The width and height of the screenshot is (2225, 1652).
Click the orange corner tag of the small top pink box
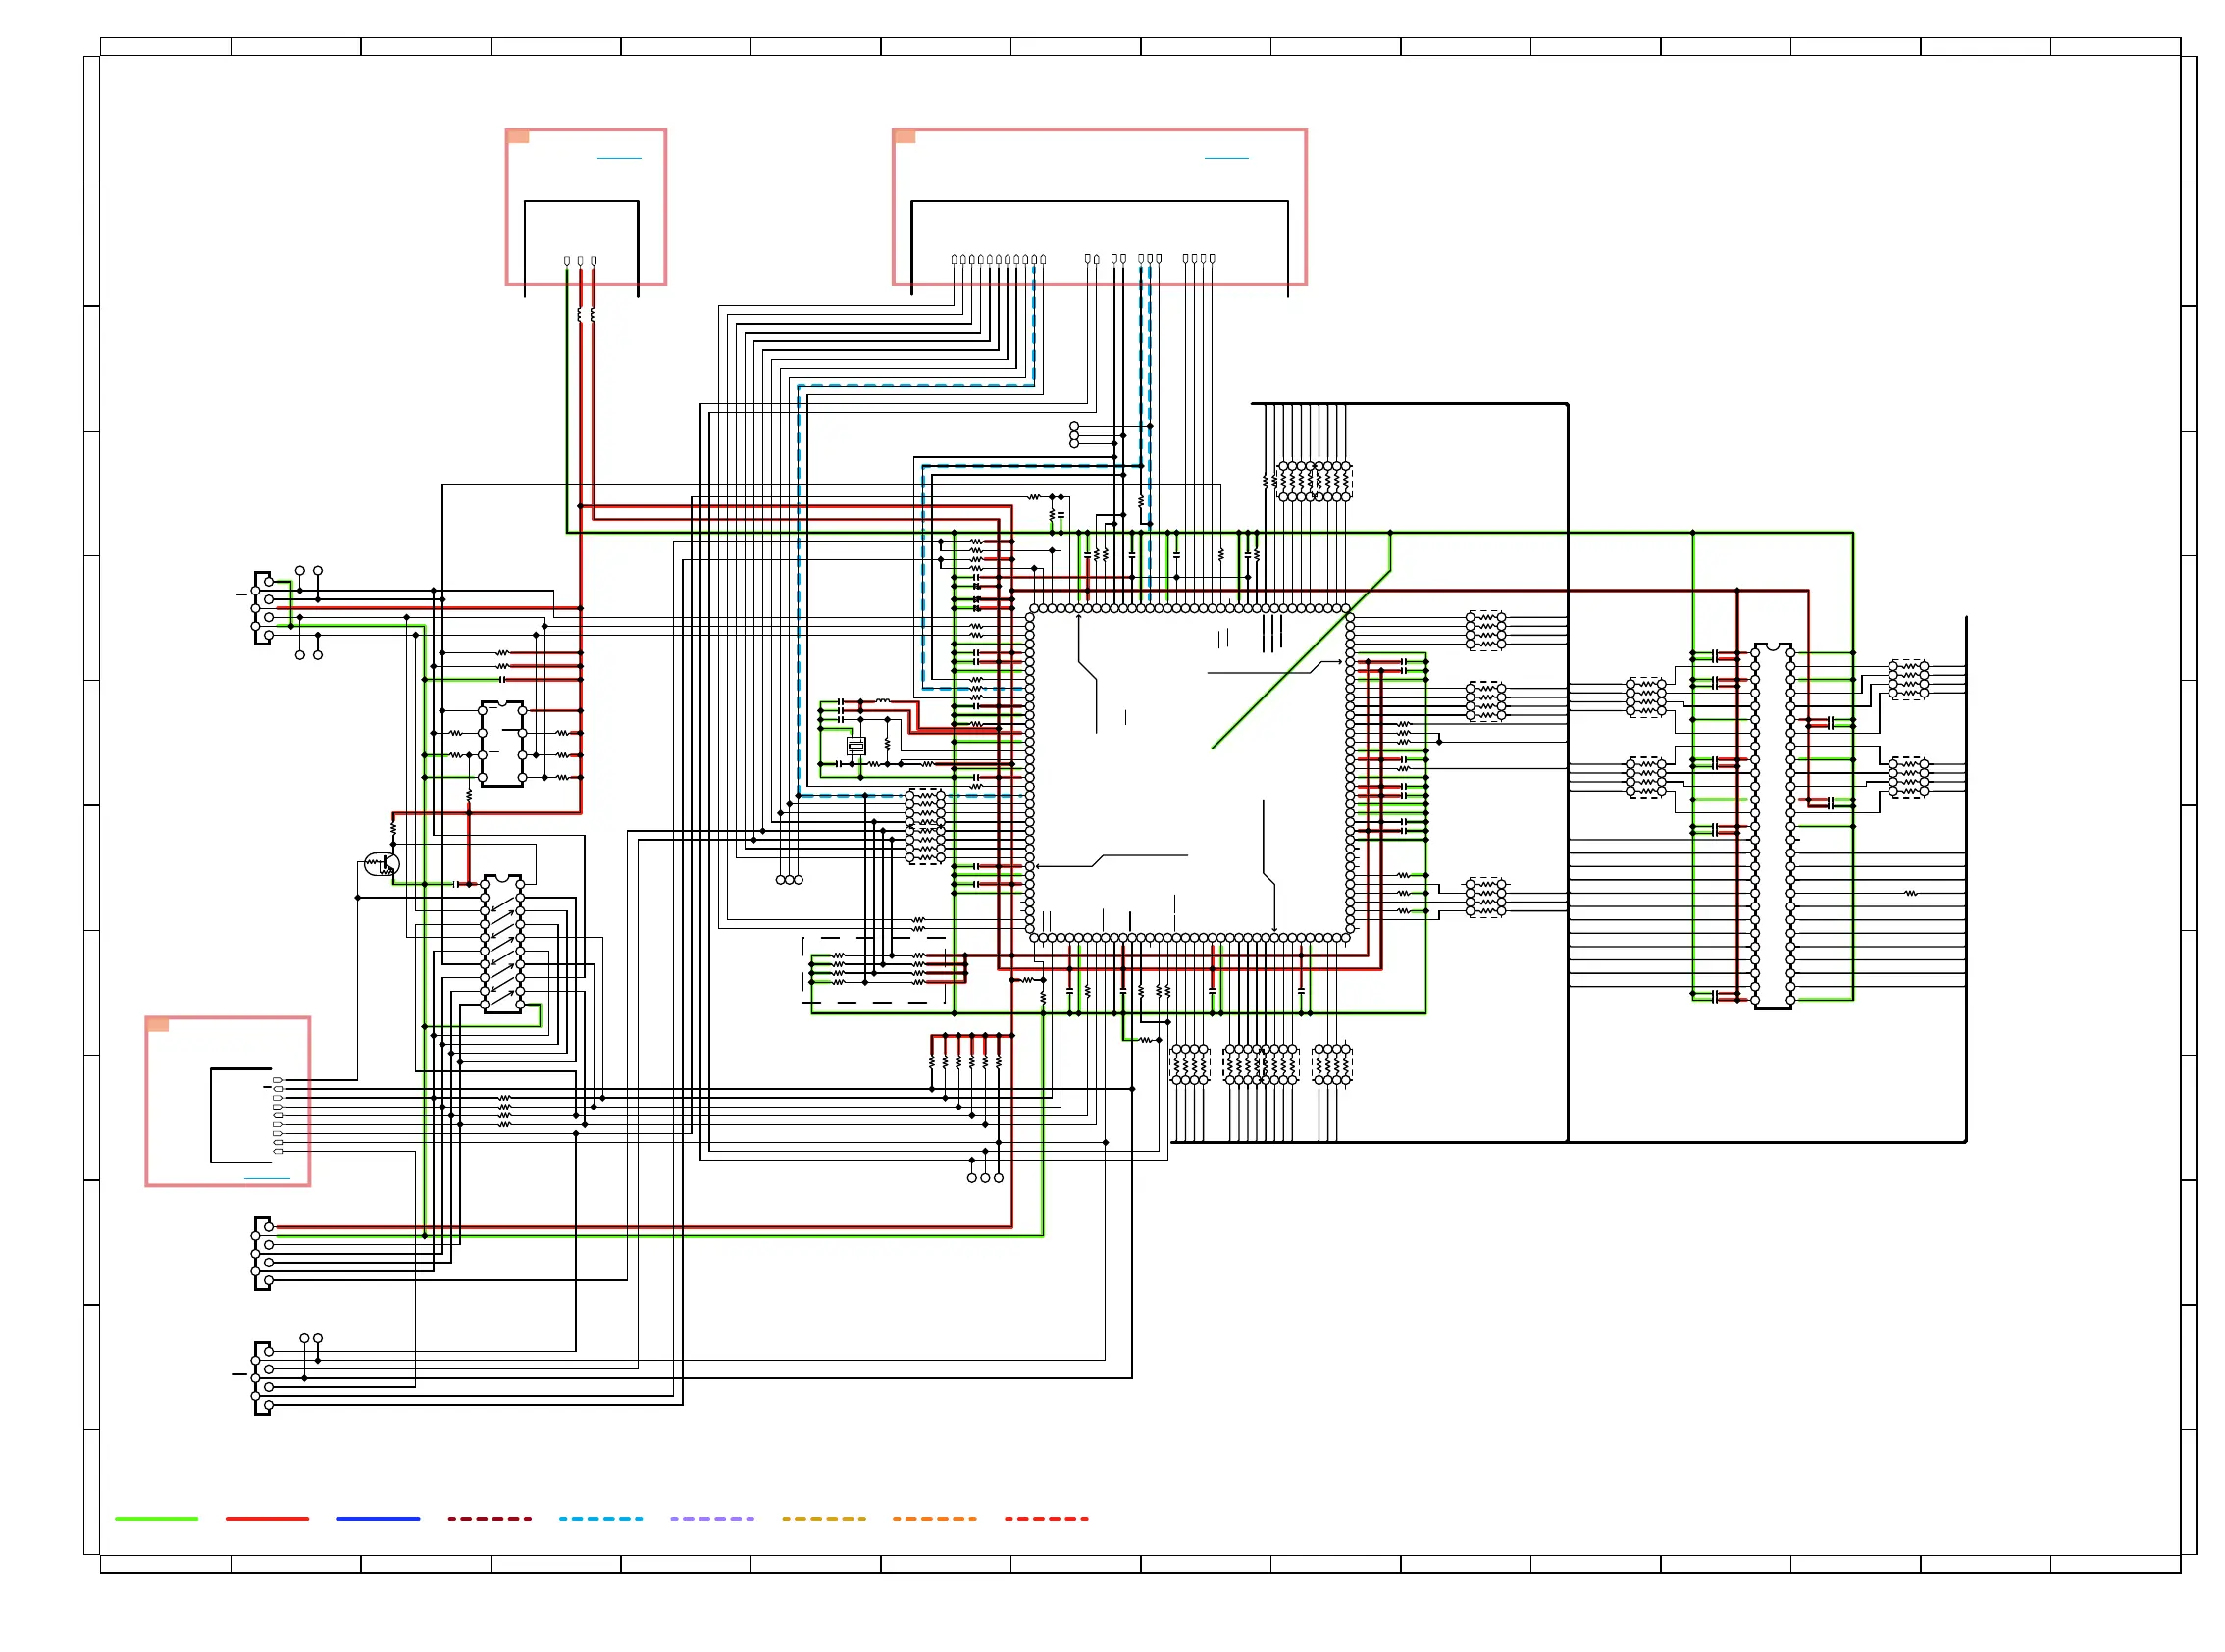pyautogui.click(x=518, y=136)
